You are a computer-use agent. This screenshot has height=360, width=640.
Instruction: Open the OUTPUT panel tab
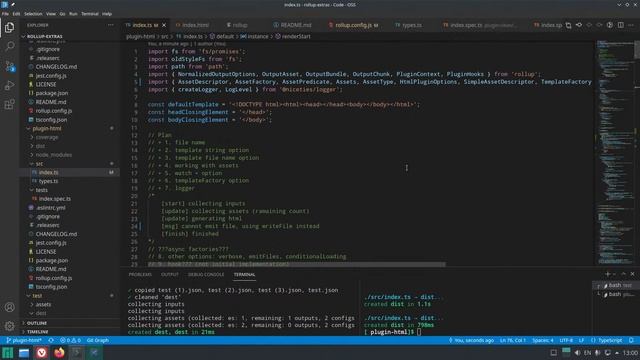pos(170,274)
